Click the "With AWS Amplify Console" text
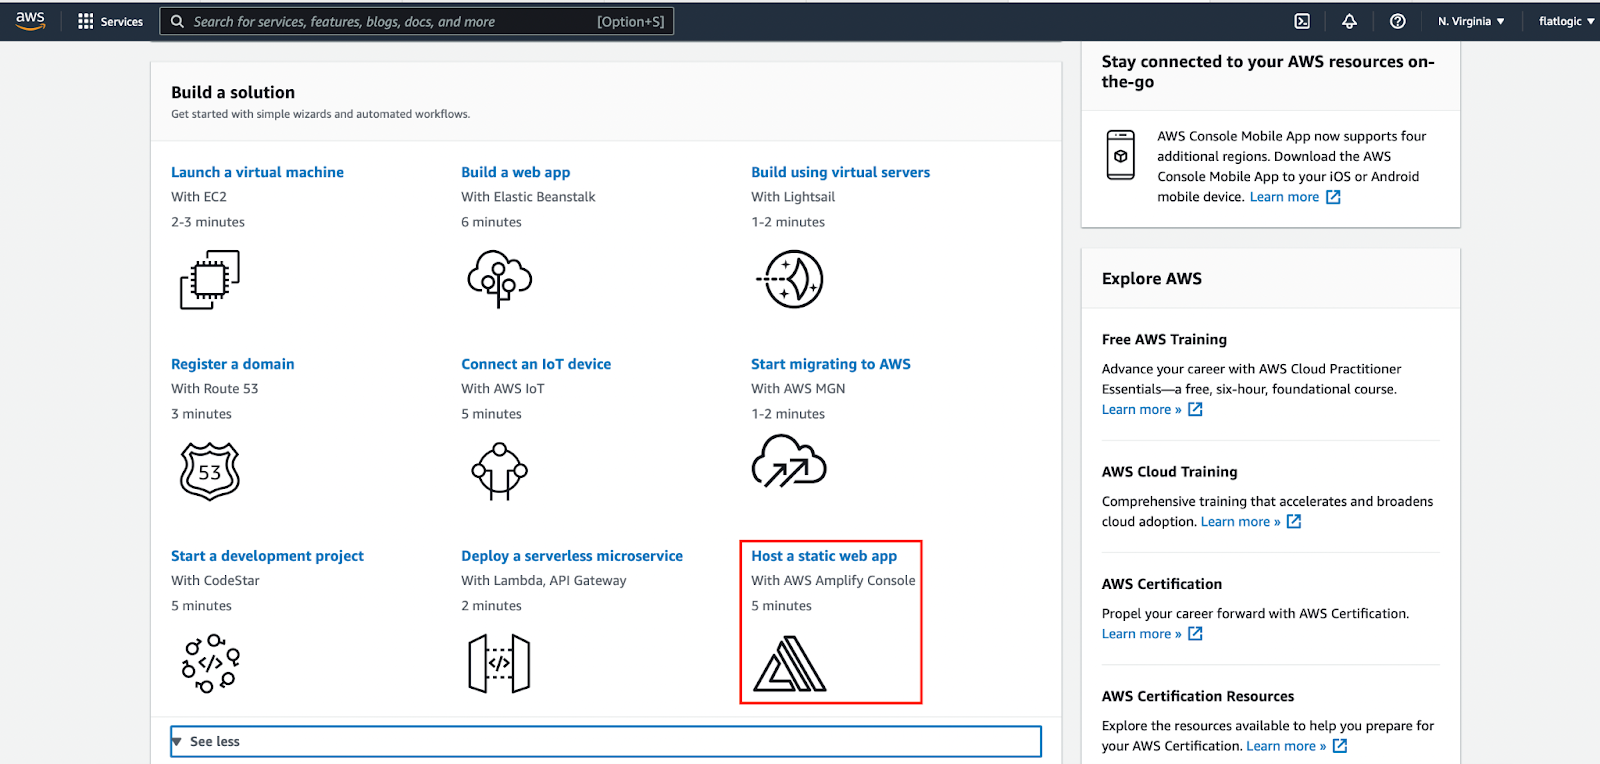This screenshot has width=1600, height=764. [x=833, y=580]
